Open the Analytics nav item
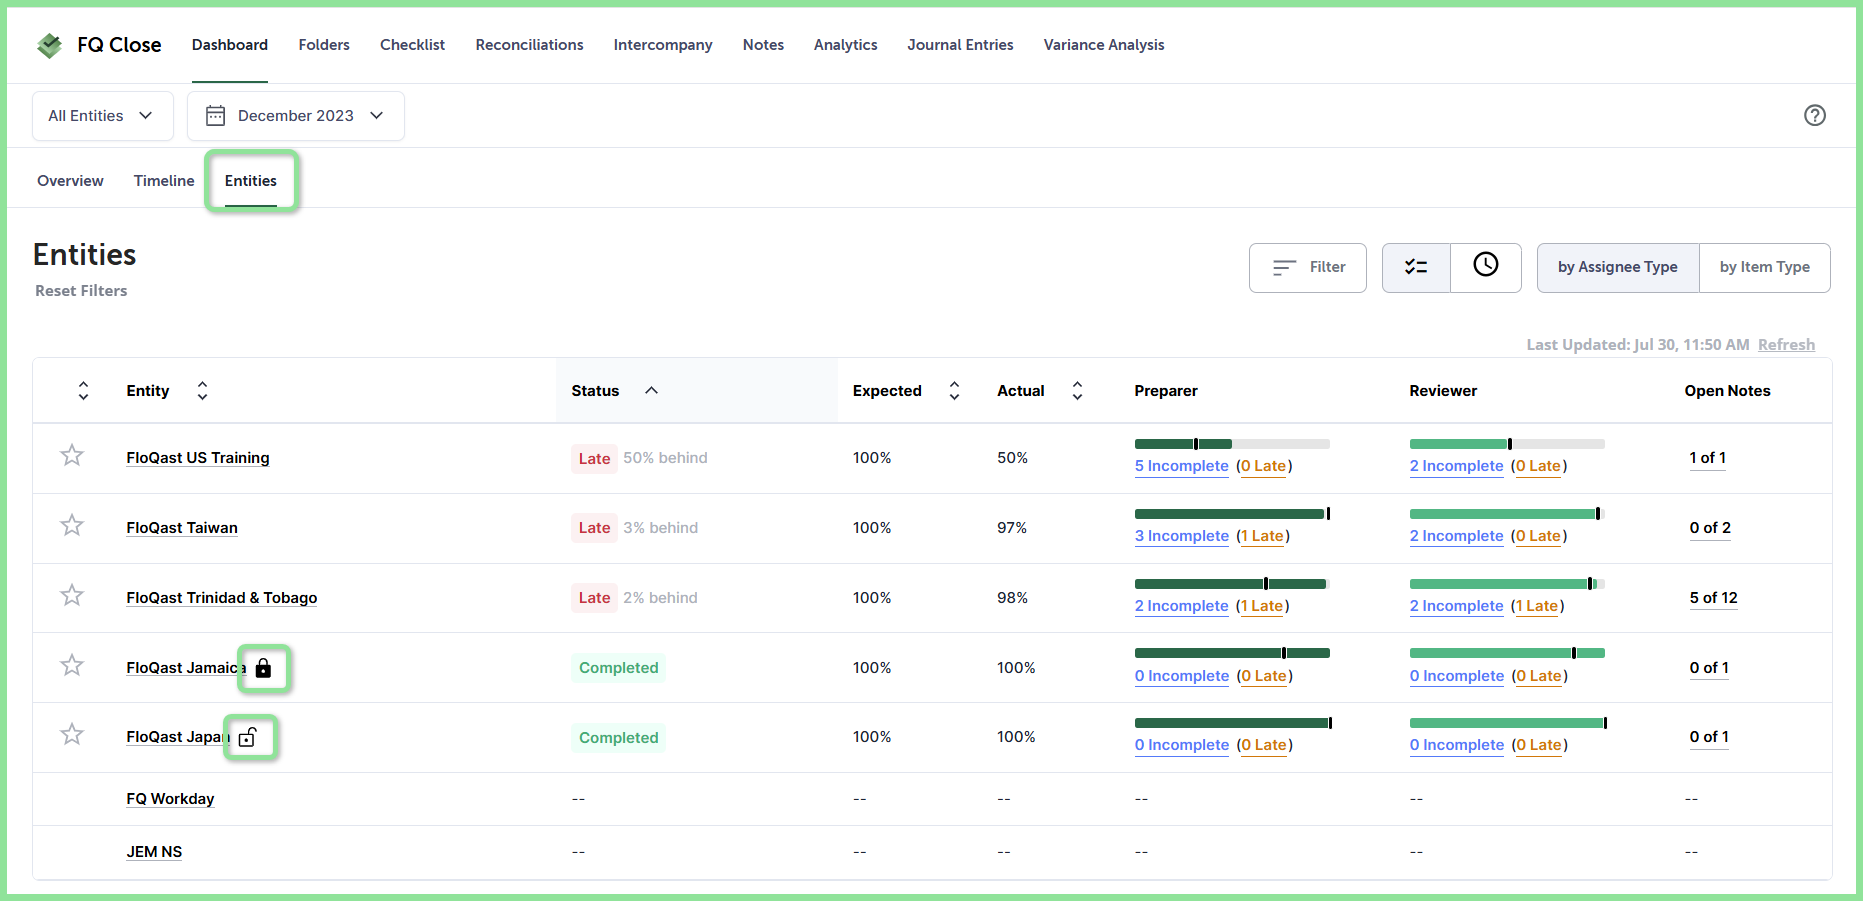This screenshot has height=901, width=1863. (x=845, y=45)
